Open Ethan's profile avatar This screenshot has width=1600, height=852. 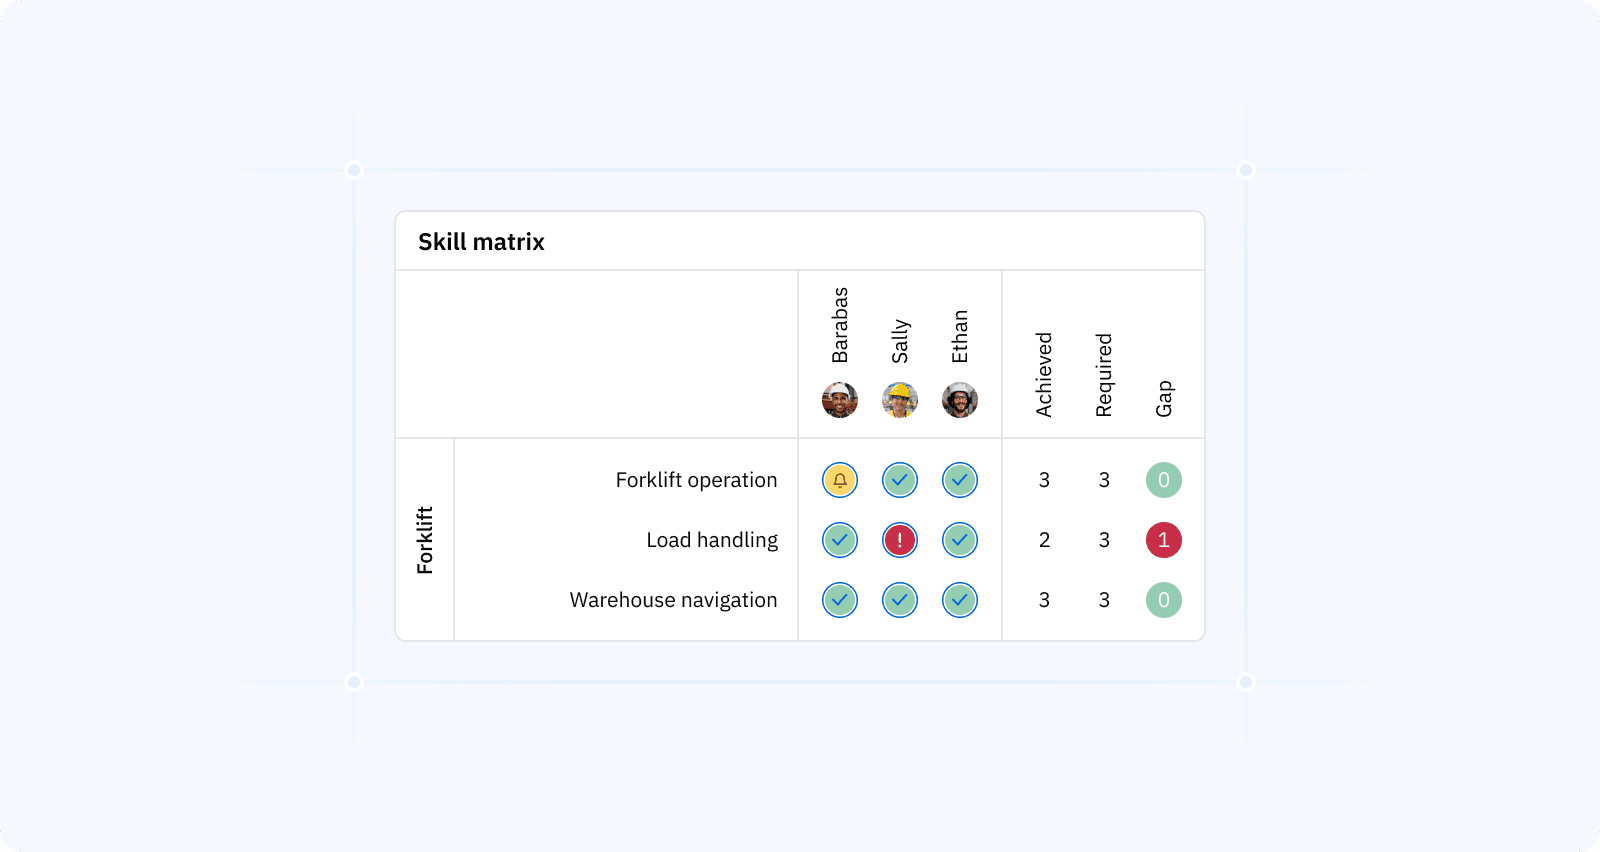click(960, 400)
